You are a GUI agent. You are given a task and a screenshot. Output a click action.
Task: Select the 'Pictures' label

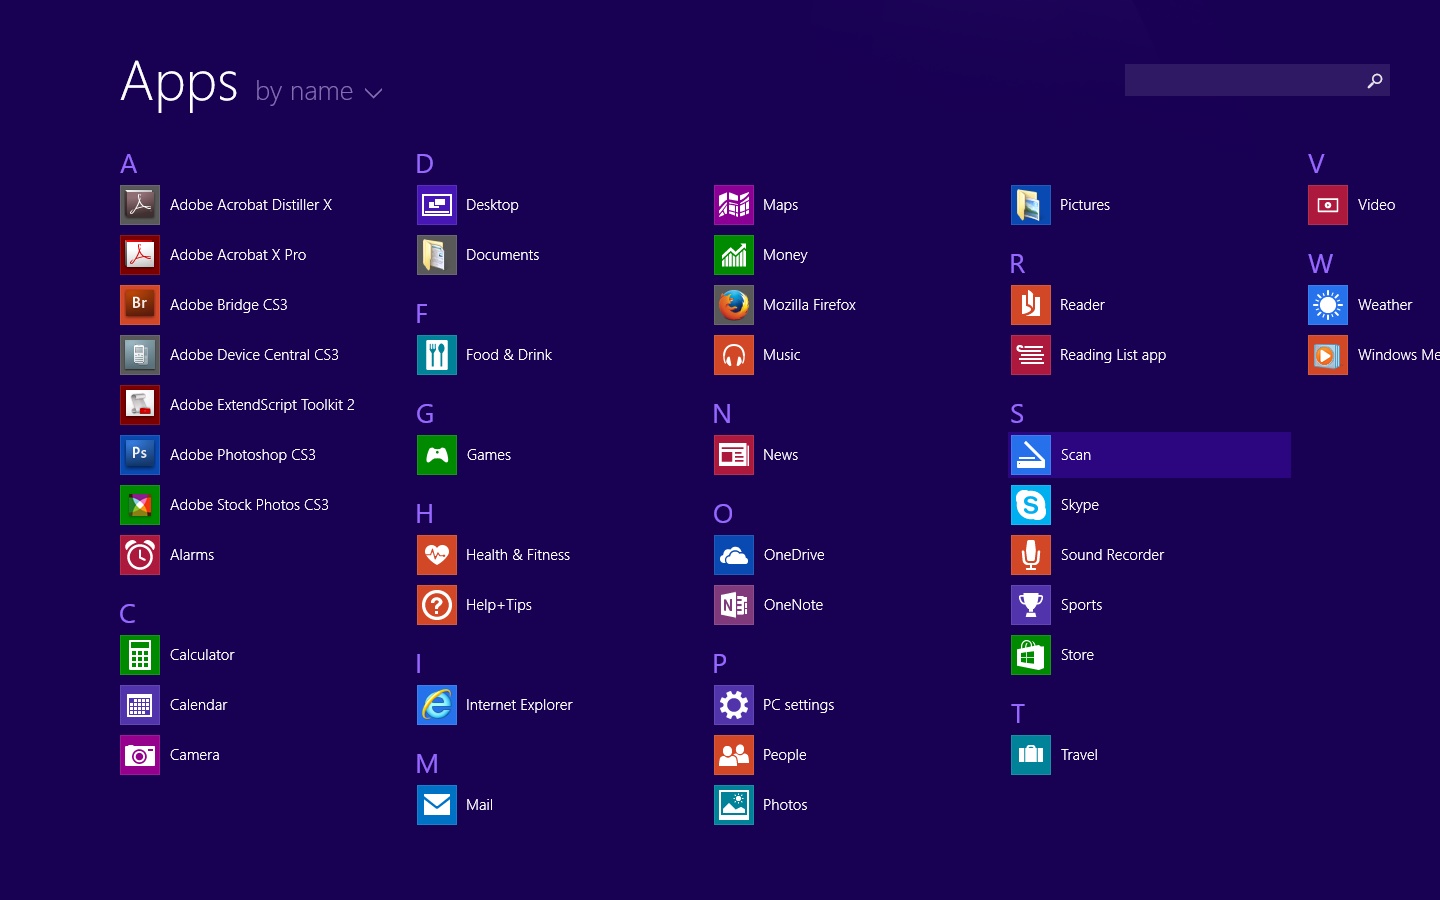1085,205
